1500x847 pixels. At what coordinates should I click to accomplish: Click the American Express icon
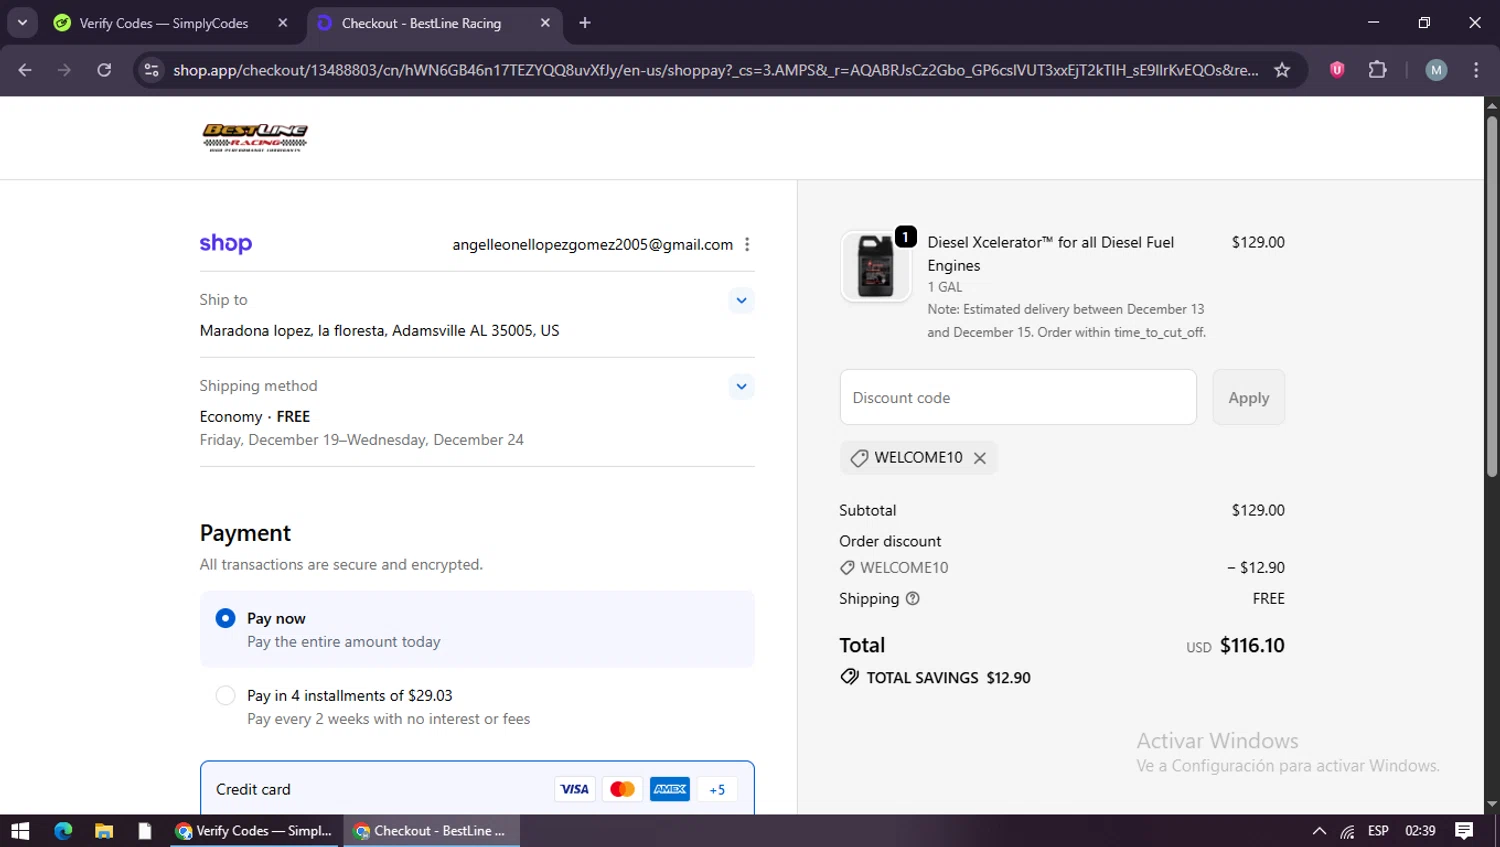670,789
